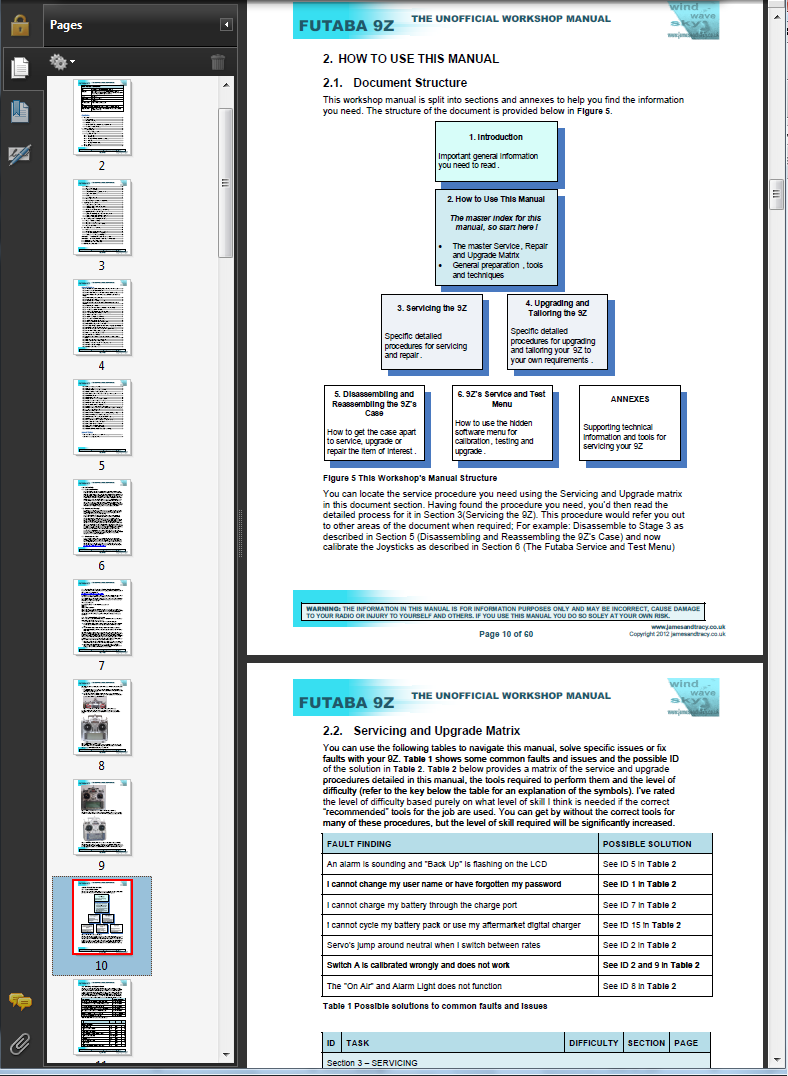Image resolution: width=788 pixels, height=1076 pixels.
Task: Click the 'SECTION' column header
Action: [647, 1043]
